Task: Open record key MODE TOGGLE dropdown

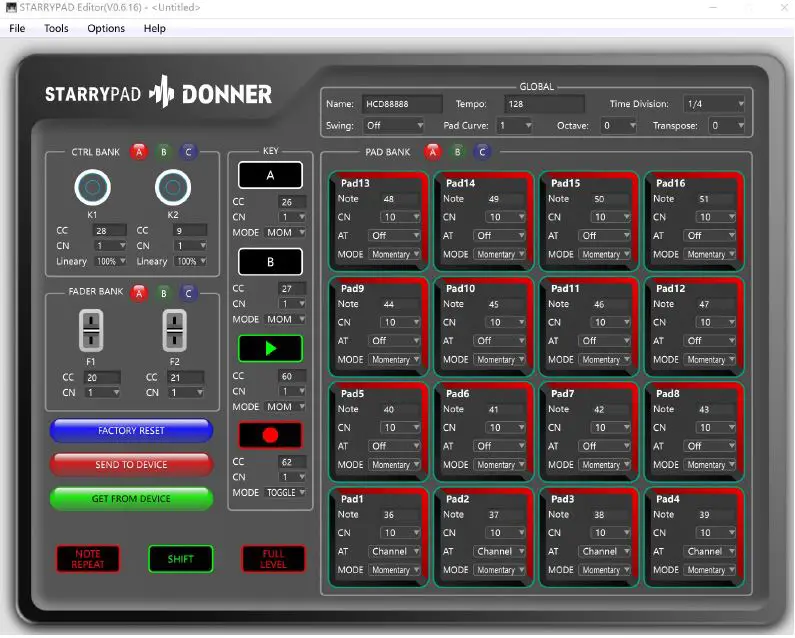Action: point(285,492)
